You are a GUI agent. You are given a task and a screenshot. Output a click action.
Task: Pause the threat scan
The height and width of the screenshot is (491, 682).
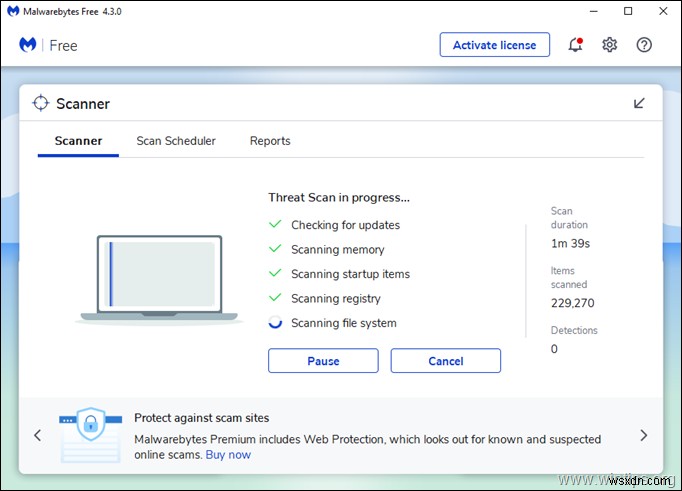[323, 361]
